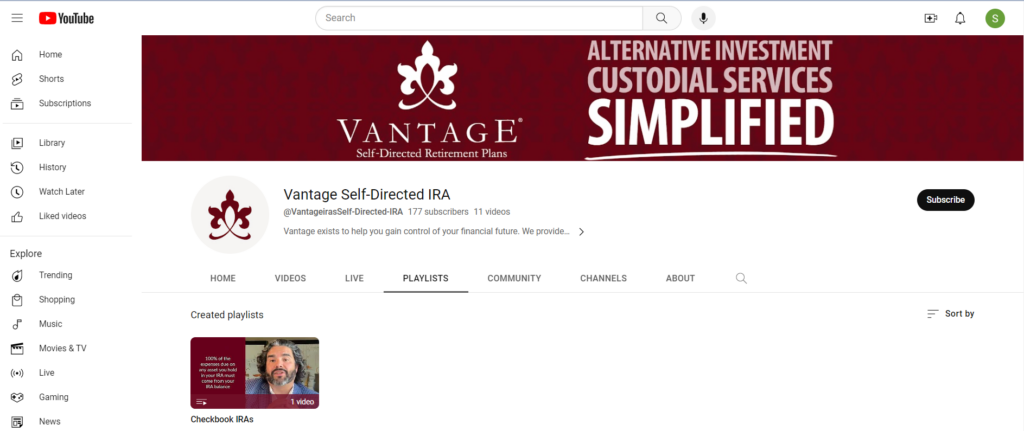The width and height of the screenshot is (1024, 431).
Task: Open the ABOUT tab
Action: pos(680,278)
